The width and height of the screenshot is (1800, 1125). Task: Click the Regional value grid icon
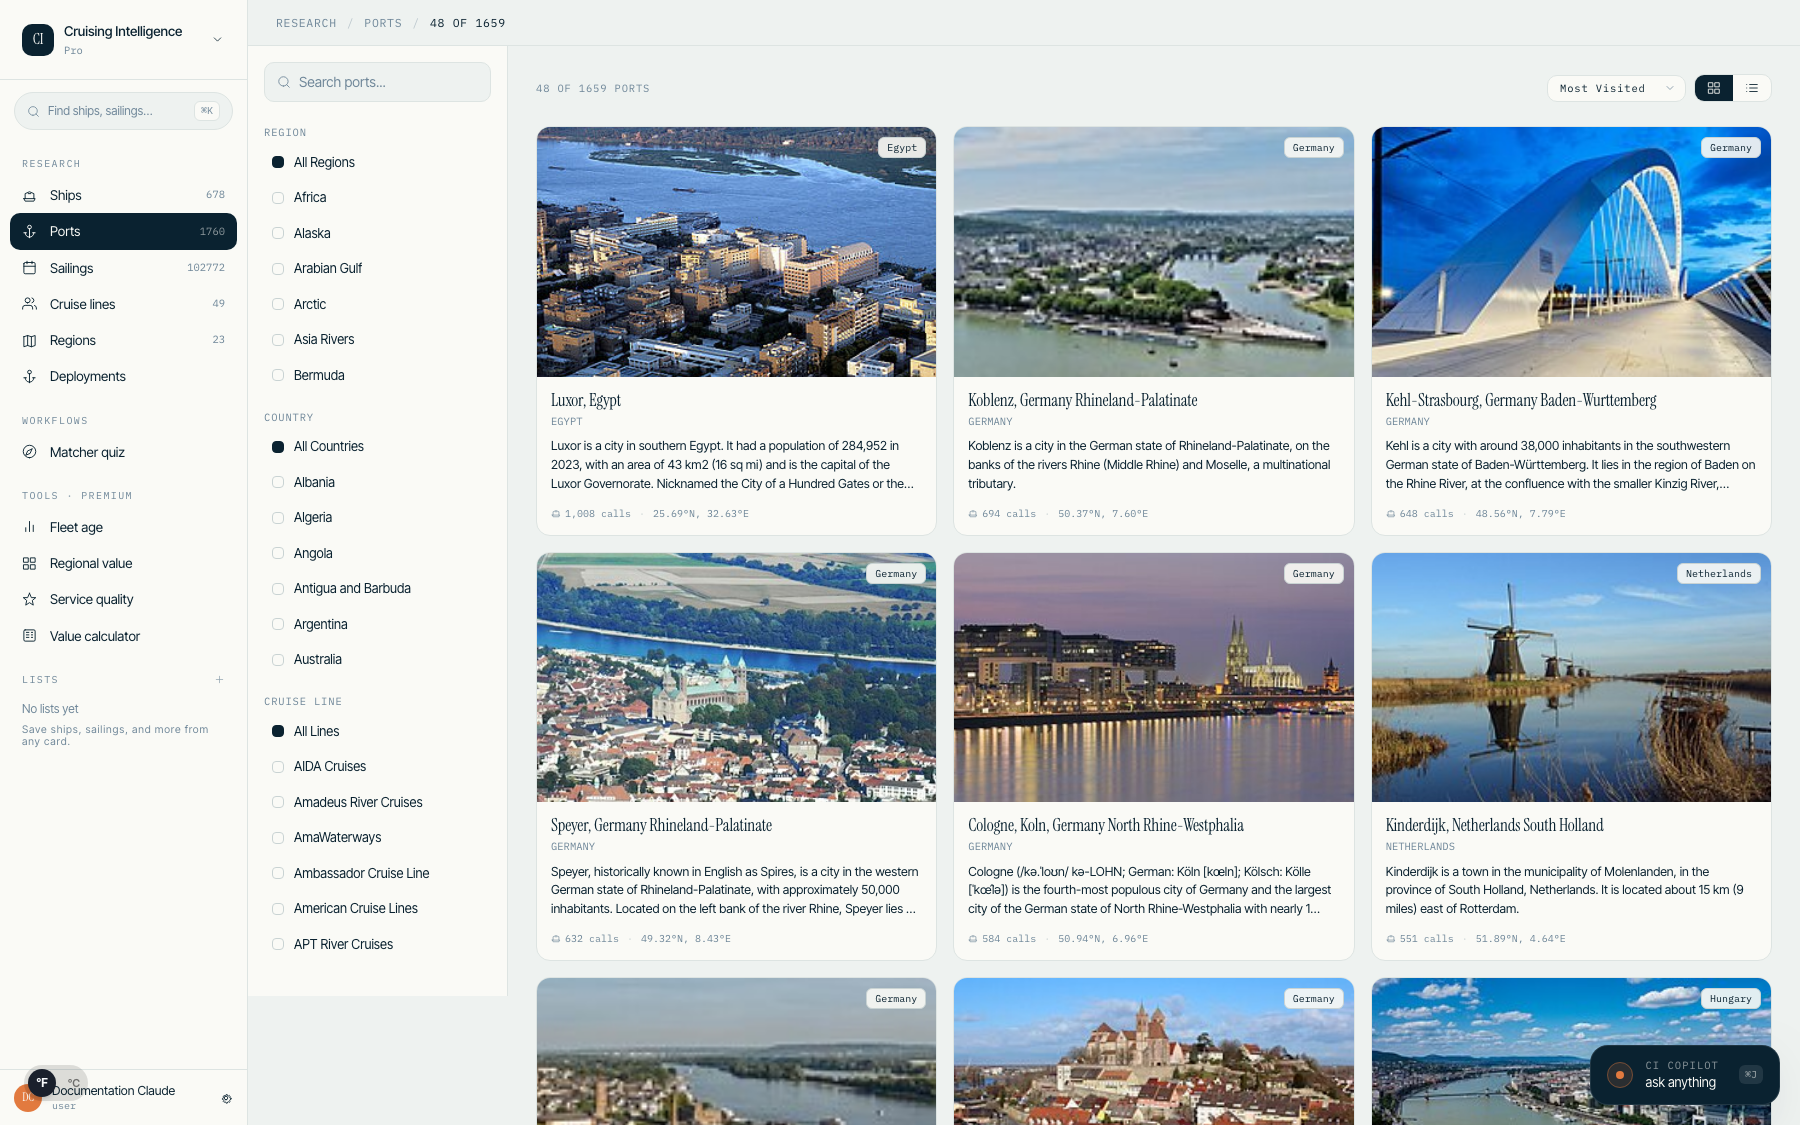tap(30, 564)
